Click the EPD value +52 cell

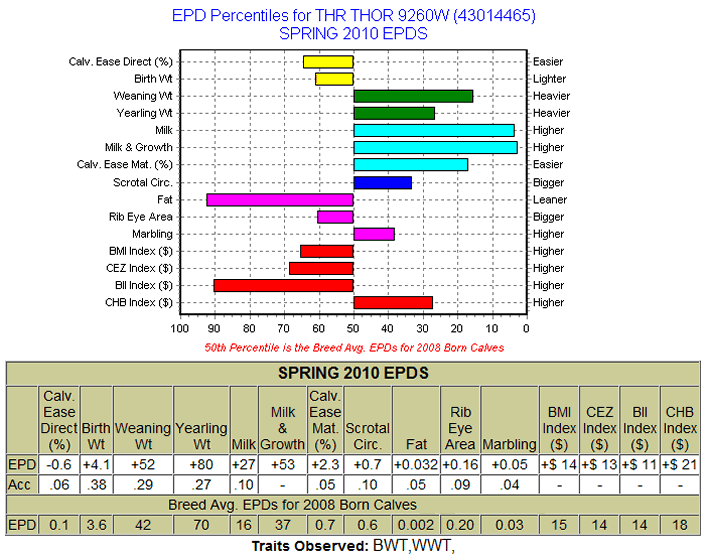[x=143, y=464]
